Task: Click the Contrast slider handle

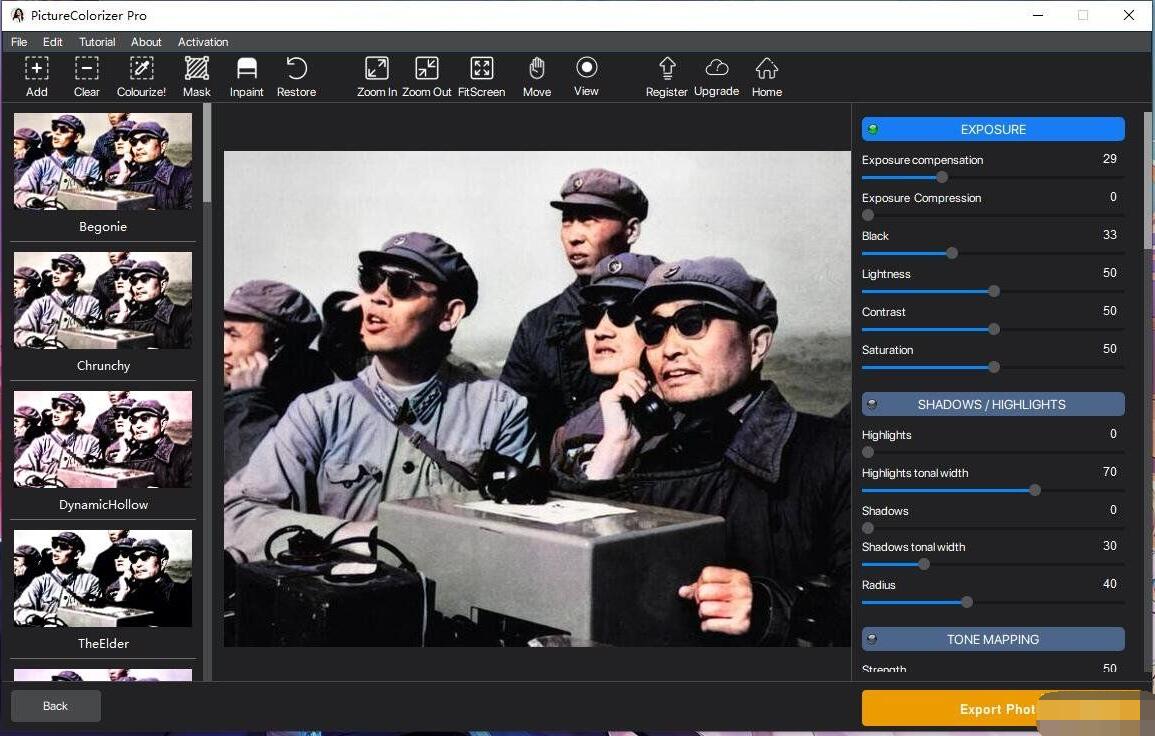Action: 994,329
